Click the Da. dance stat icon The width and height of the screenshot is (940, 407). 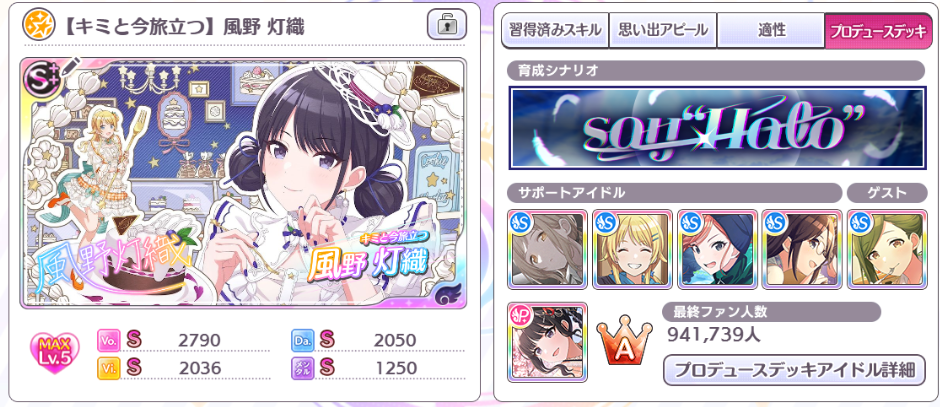tap(301, 340)
